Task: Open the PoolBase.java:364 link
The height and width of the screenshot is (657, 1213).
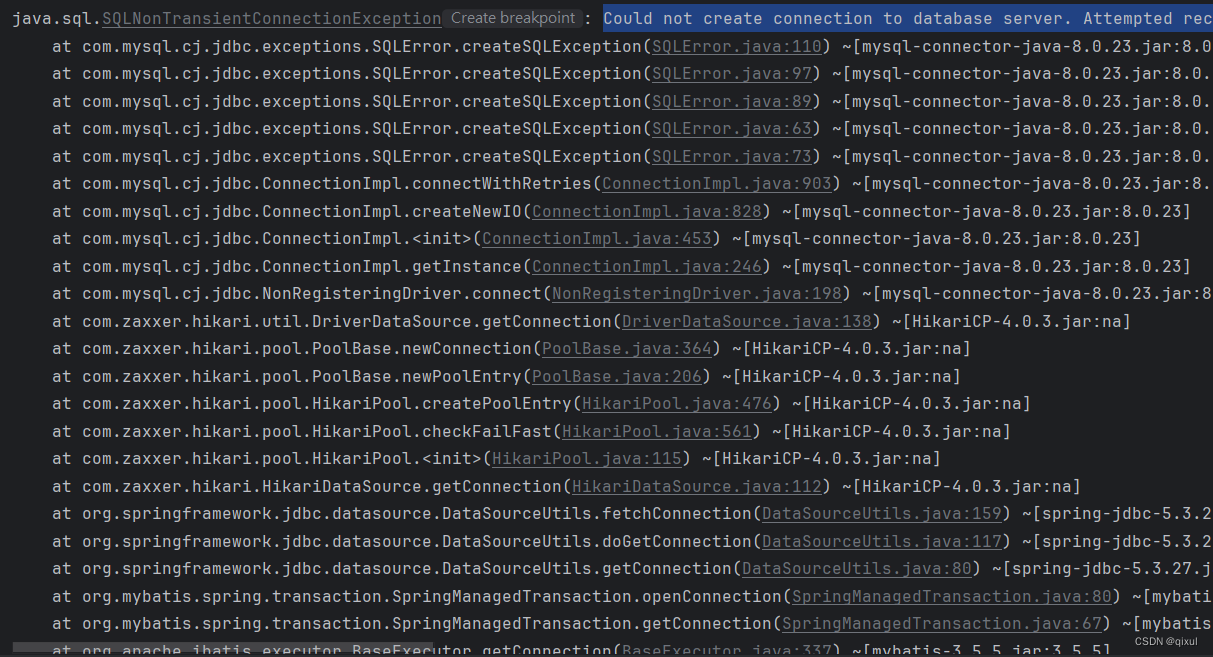Action: 626,349
